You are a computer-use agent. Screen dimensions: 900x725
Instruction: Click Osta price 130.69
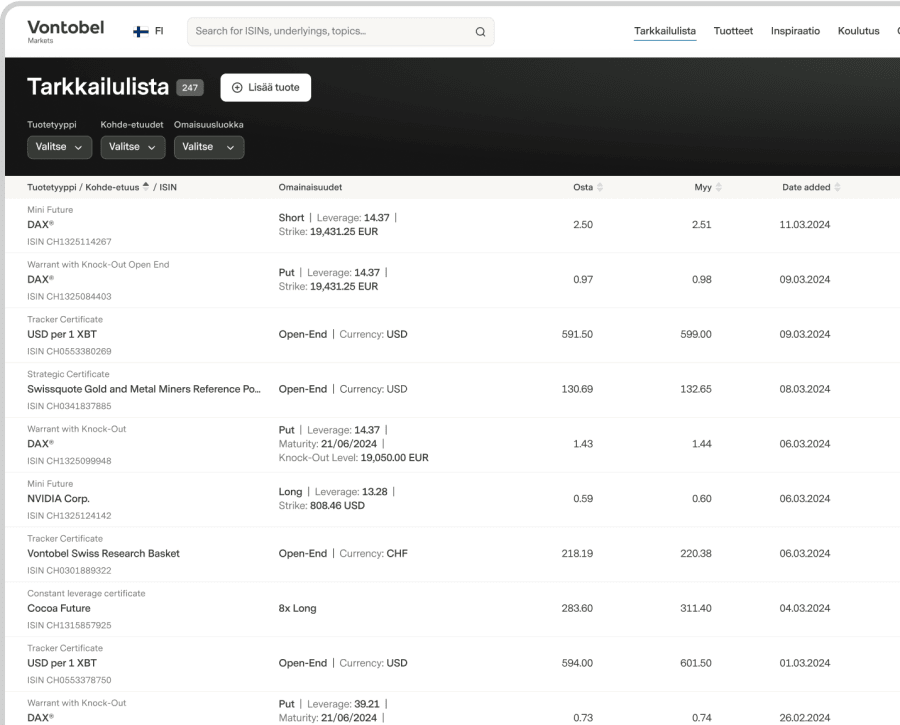(577, 389)
